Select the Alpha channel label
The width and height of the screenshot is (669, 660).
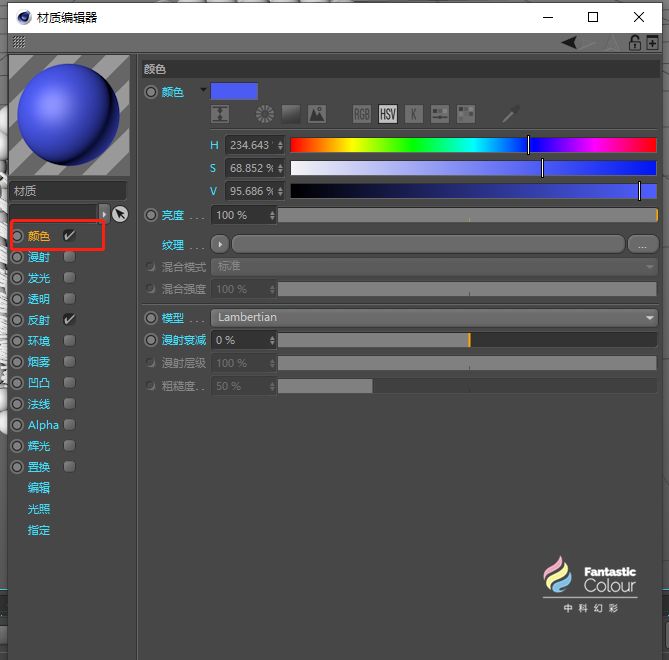43,425
